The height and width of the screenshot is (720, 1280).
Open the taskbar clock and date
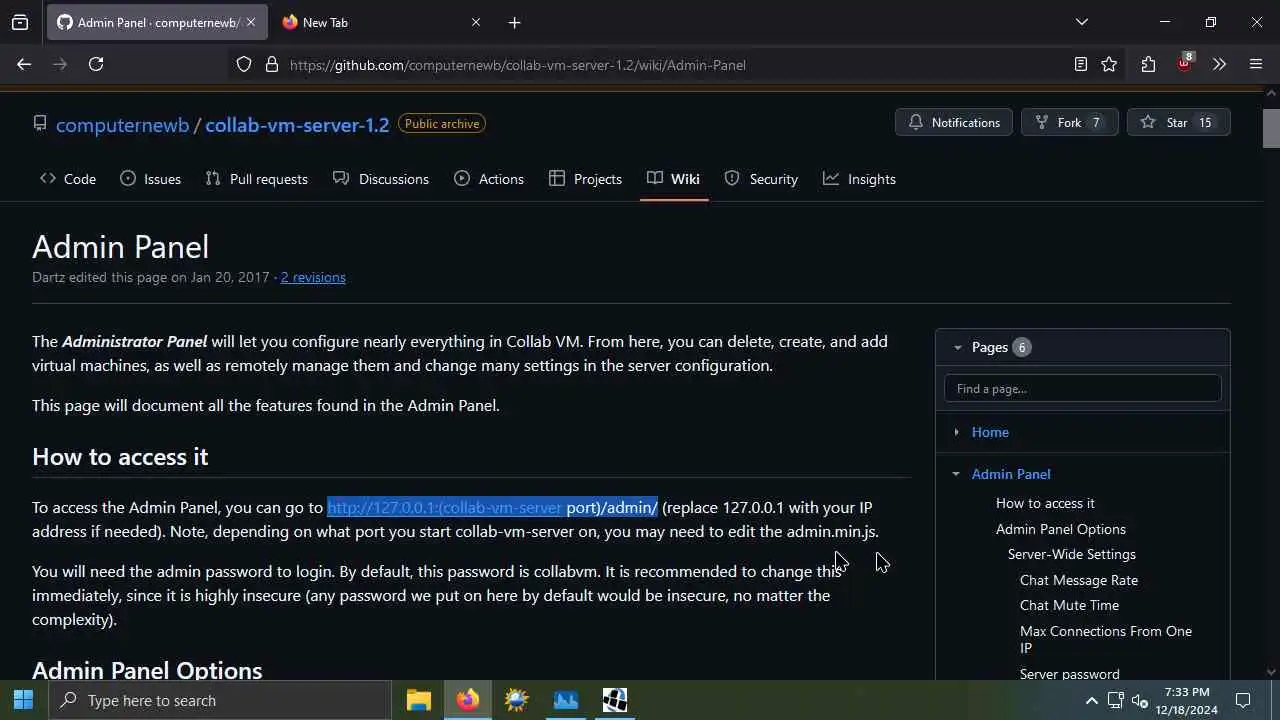coord(1187,700)
